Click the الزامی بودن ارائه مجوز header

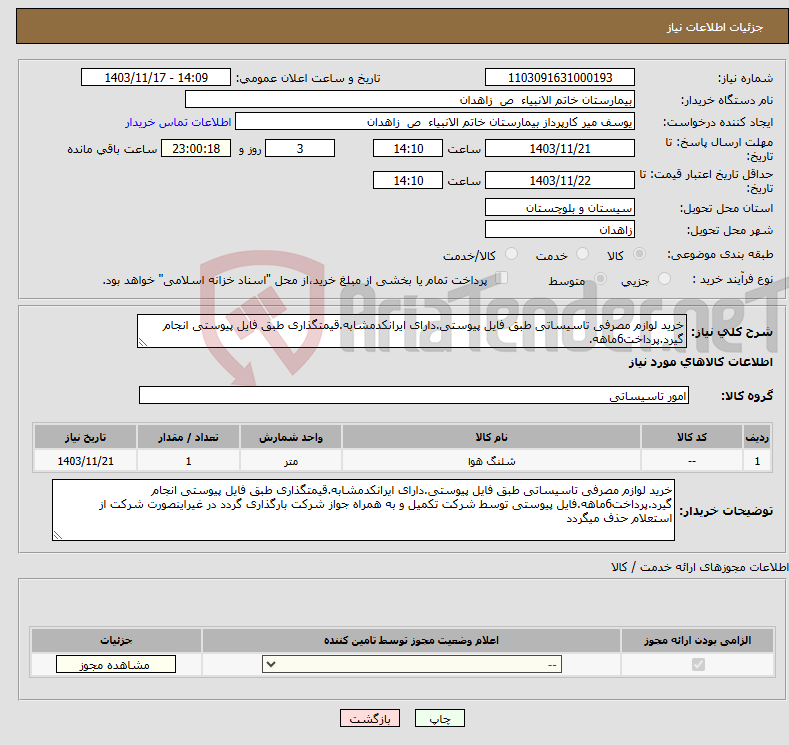click(x=697, y=640)
